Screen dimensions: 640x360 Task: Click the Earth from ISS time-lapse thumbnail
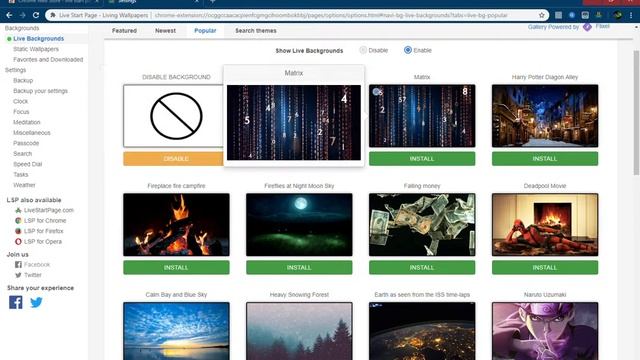click(x=422, y=331)
